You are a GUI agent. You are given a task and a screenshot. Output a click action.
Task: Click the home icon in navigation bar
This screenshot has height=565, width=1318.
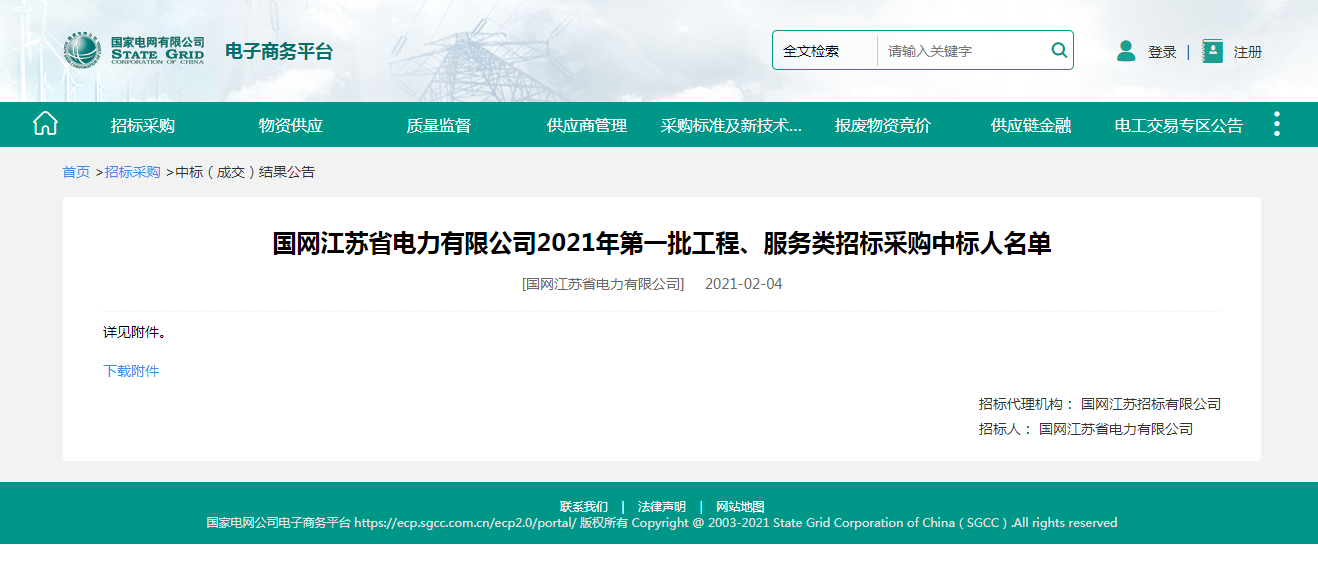[x=45, y=124]
